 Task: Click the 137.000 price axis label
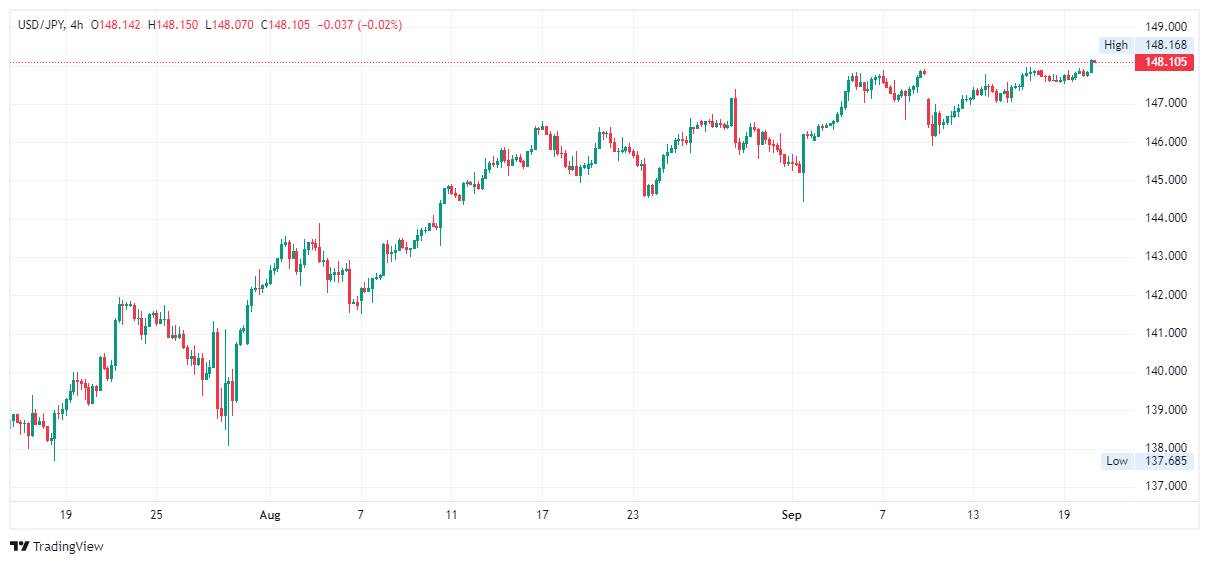tap(1165, 487)
